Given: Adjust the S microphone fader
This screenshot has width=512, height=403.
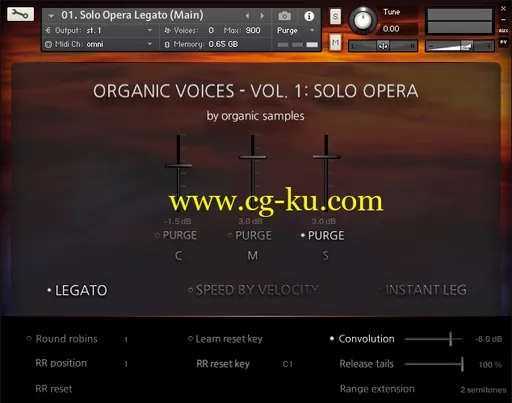Looking at the screenshot, I should (326, 156).
